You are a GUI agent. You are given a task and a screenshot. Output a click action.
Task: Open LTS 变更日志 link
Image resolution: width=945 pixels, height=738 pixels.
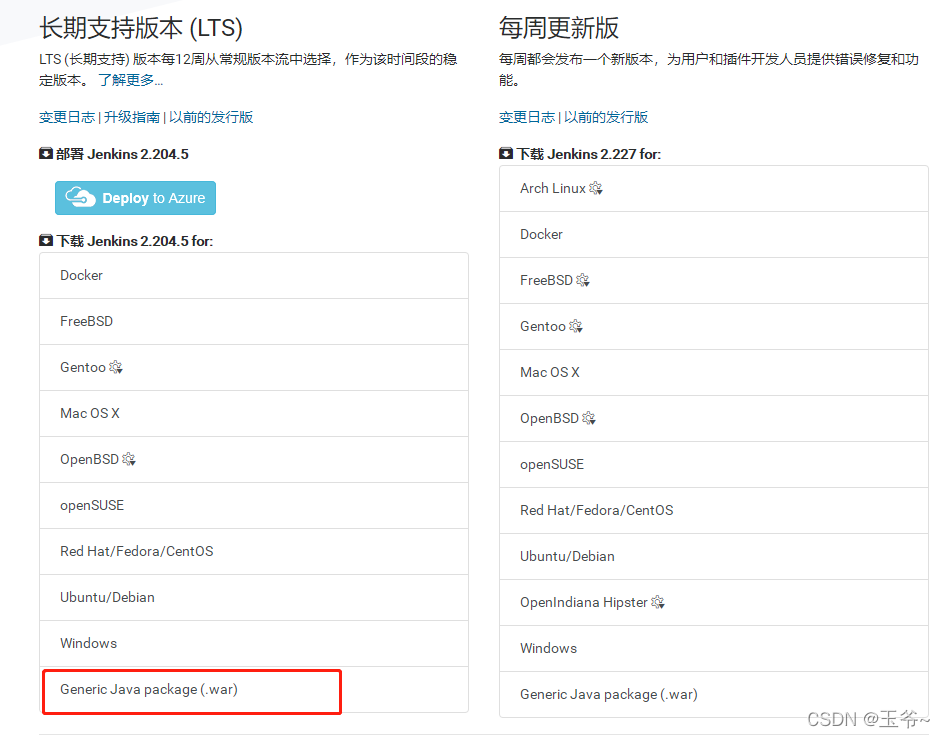click(x=67, y=117)
